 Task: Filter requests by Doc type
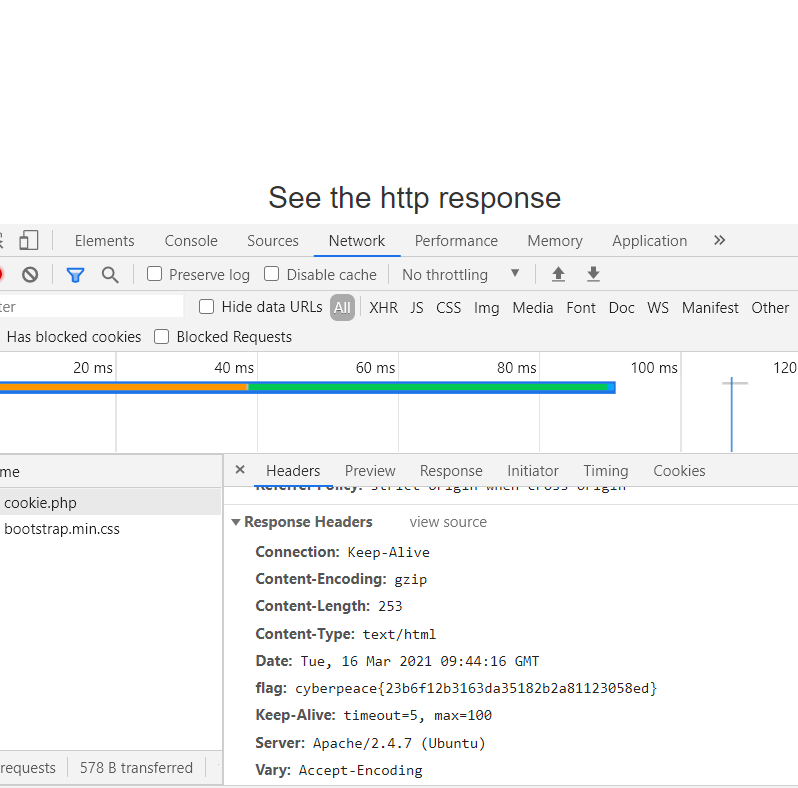621,307
